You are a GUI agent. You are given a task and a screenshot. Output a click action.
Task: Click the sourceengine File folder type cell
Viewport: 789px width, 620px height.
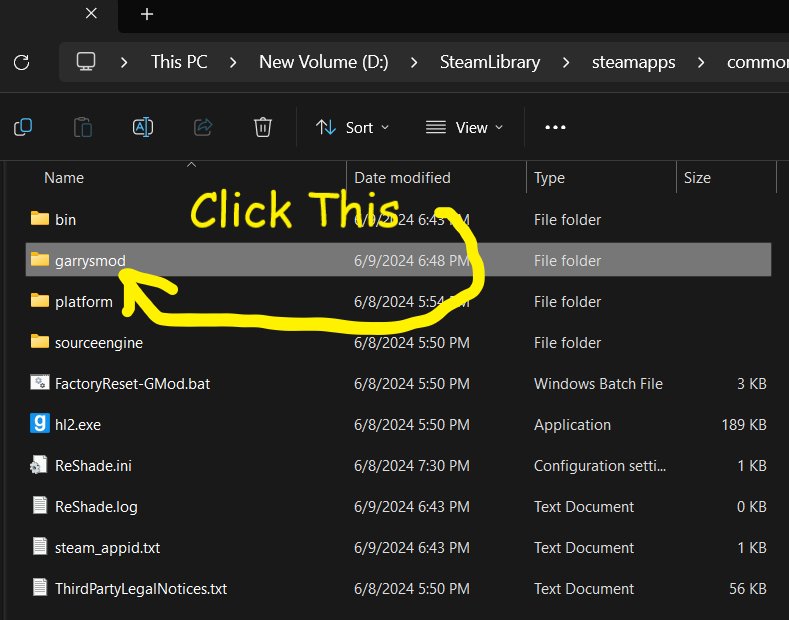pos(567,343)
